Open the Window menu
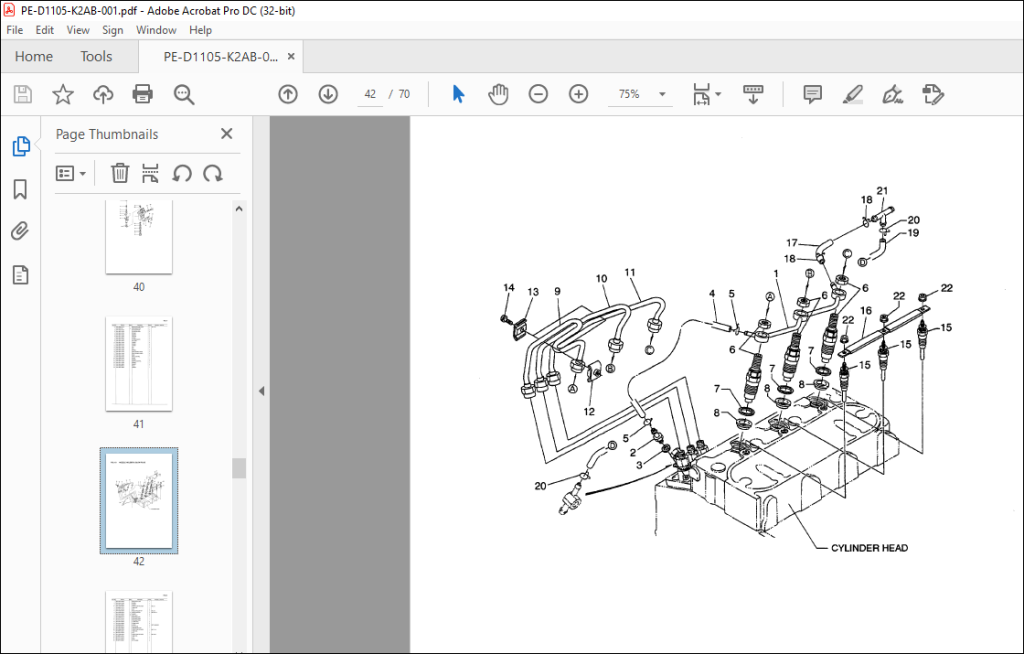Image resolution: width=1024 pixels, height=654 pixels. pos(156,30)
